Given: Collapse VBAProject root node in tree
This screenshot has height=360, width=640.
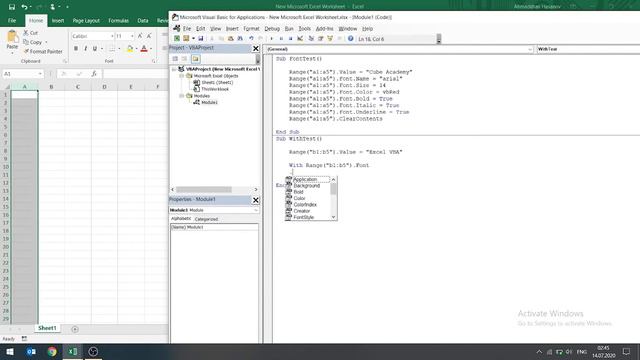Looking at the screenshot, I should click(x=174, y=69).
